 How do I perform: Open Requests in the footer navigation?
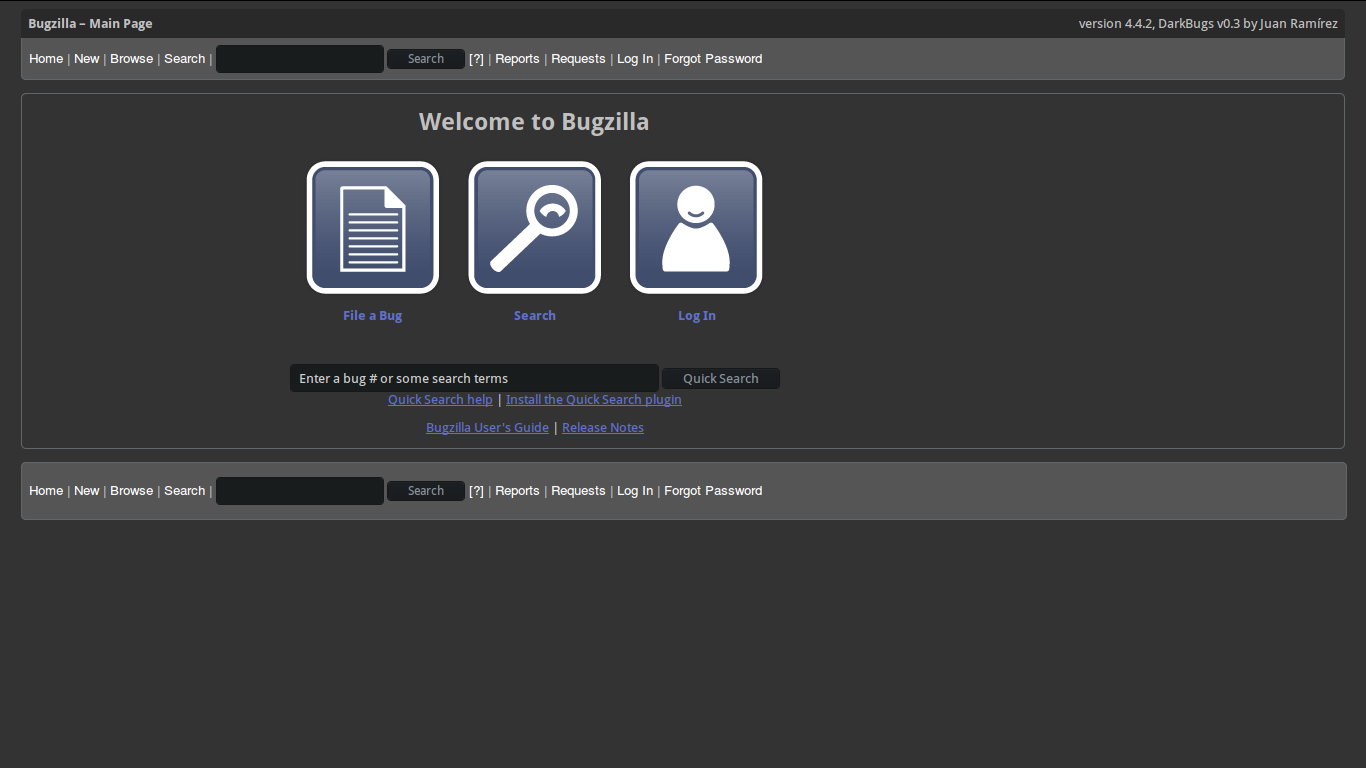pos(578,491)
